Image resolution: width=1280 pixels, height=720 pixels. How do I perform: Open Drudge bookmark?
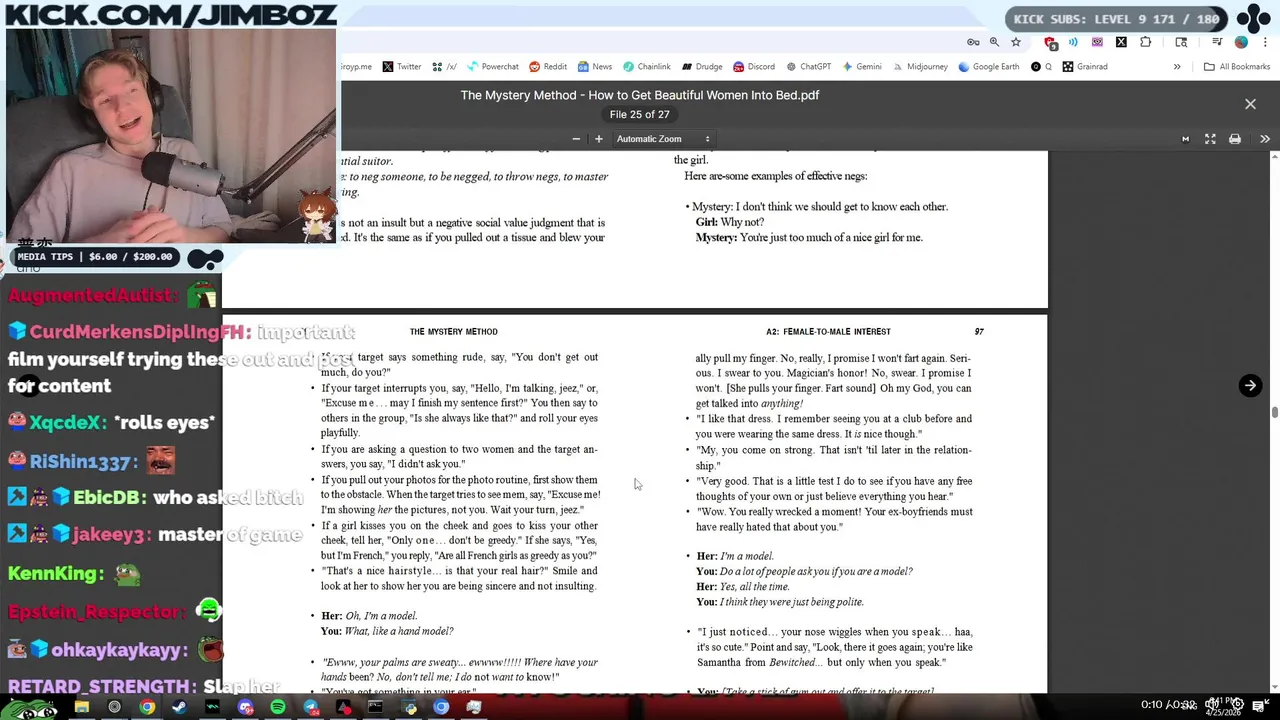702,67
